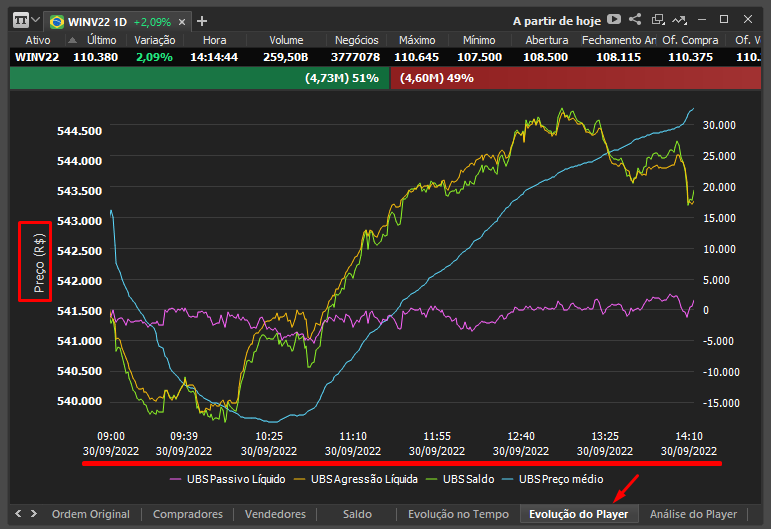This screenshot has width=771, height=529.
Task: Click the 259,50B volume value
Action: [285, 57]
